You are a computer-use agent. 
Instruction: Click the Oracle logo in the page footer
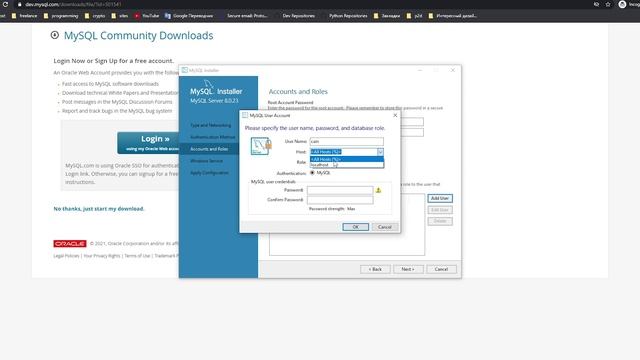[70, 244]
